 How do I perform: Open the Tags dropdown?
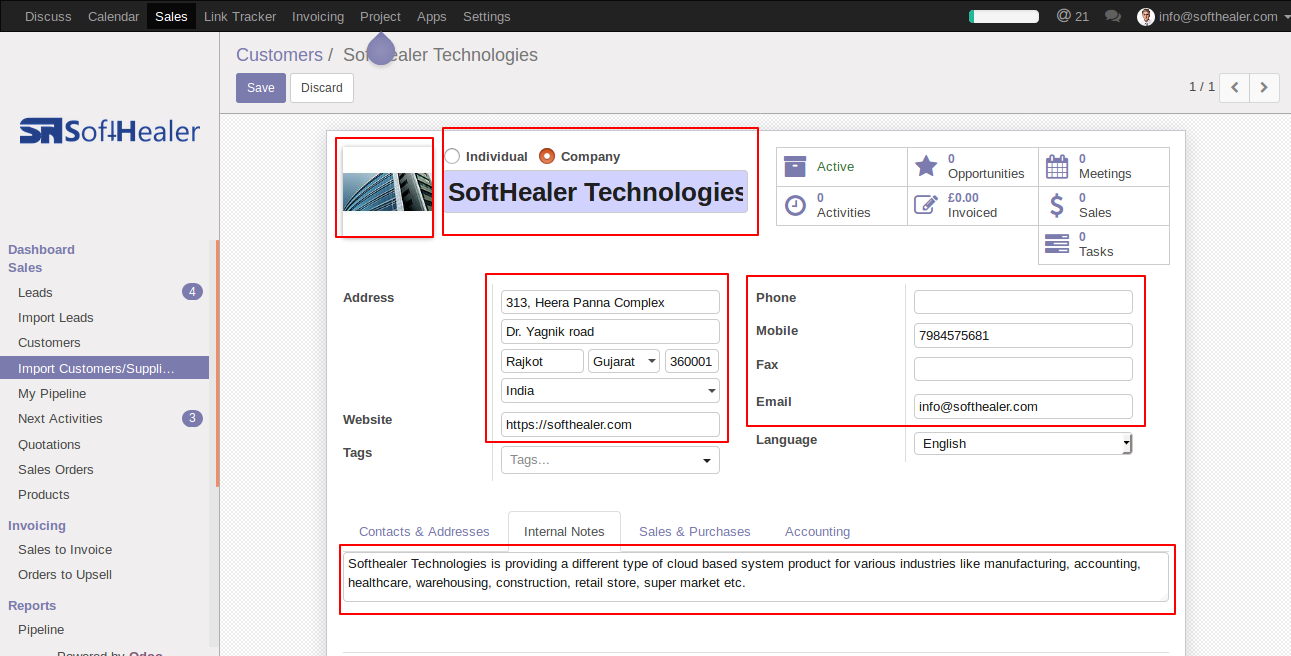(x=610, y=460)
